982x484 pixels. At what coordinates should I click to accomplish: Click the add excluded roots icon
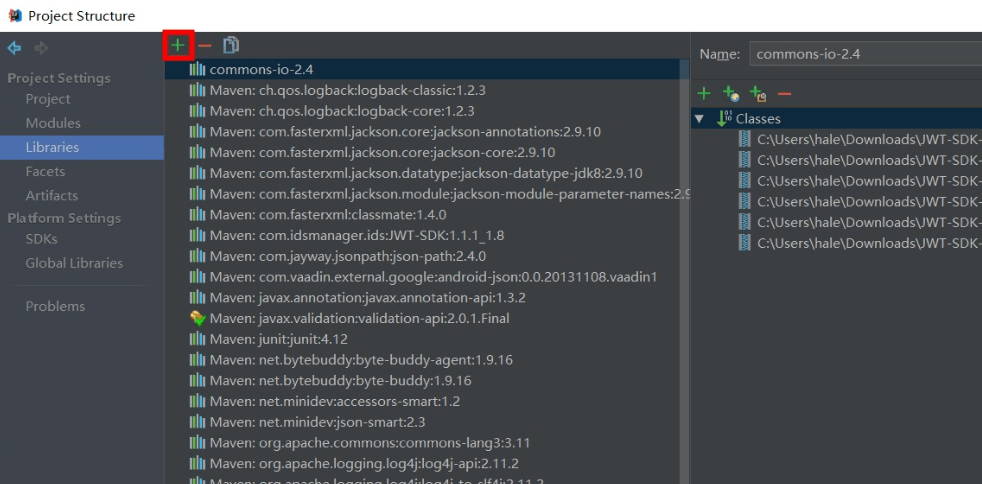point(757,95)
